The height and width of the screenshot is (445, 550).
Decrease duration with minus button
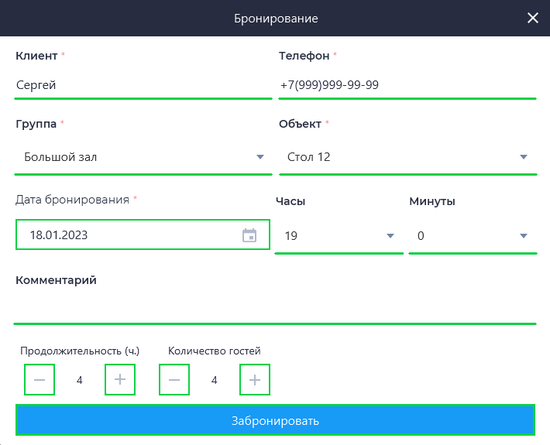[39, 380]
